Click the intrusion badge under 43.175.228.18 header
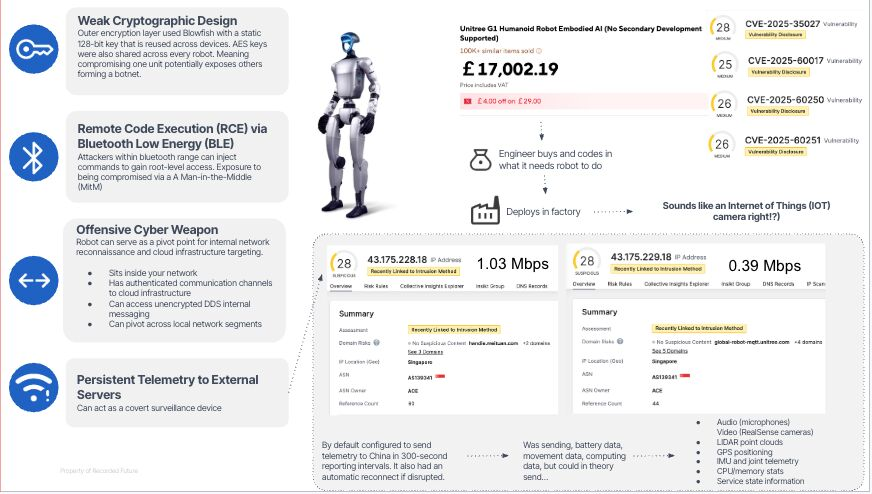 [413, 271]
